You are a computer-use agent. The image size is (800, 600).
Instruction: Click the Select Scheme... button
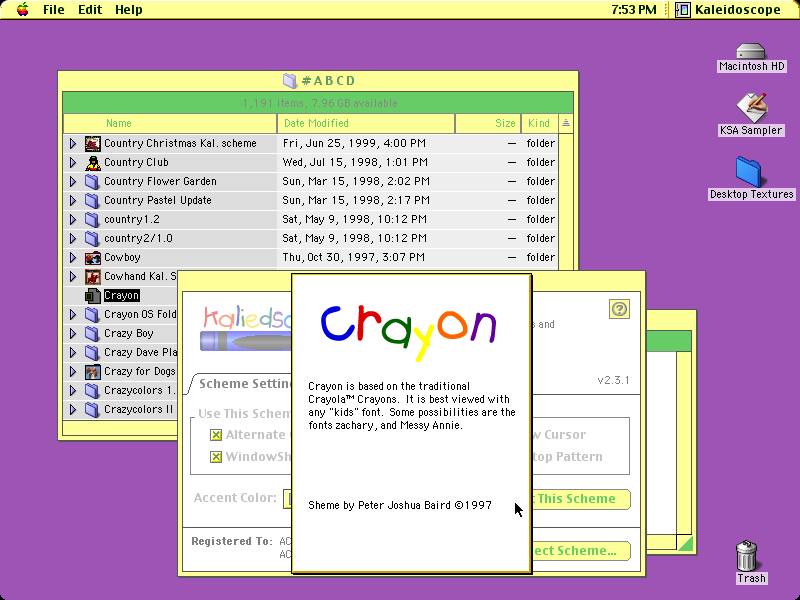581,551
